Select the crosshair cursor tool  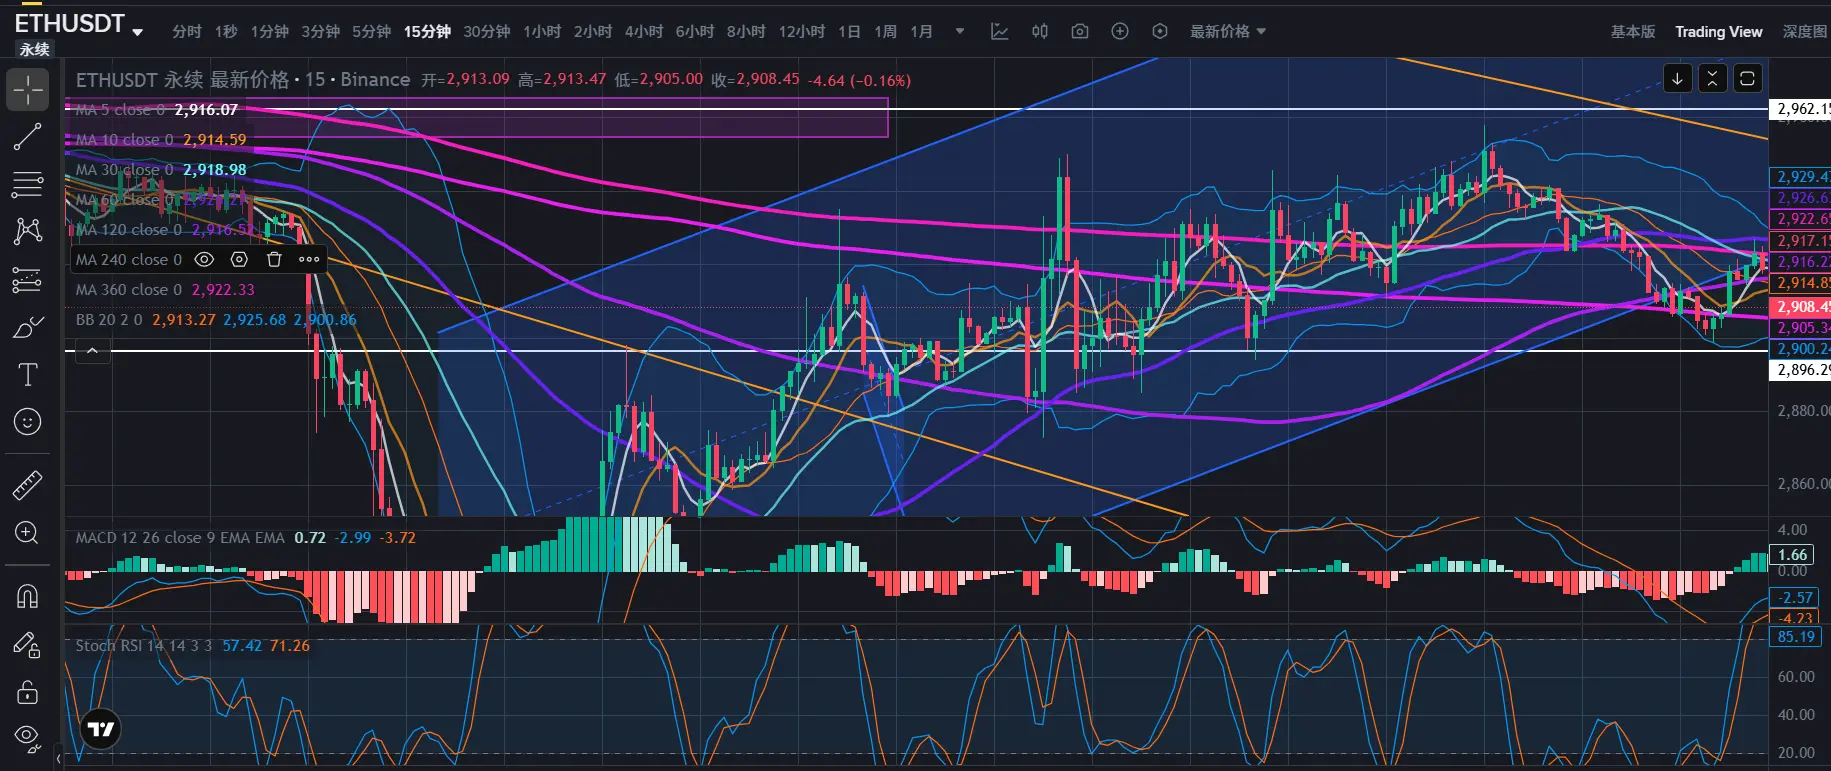(28, 90)
